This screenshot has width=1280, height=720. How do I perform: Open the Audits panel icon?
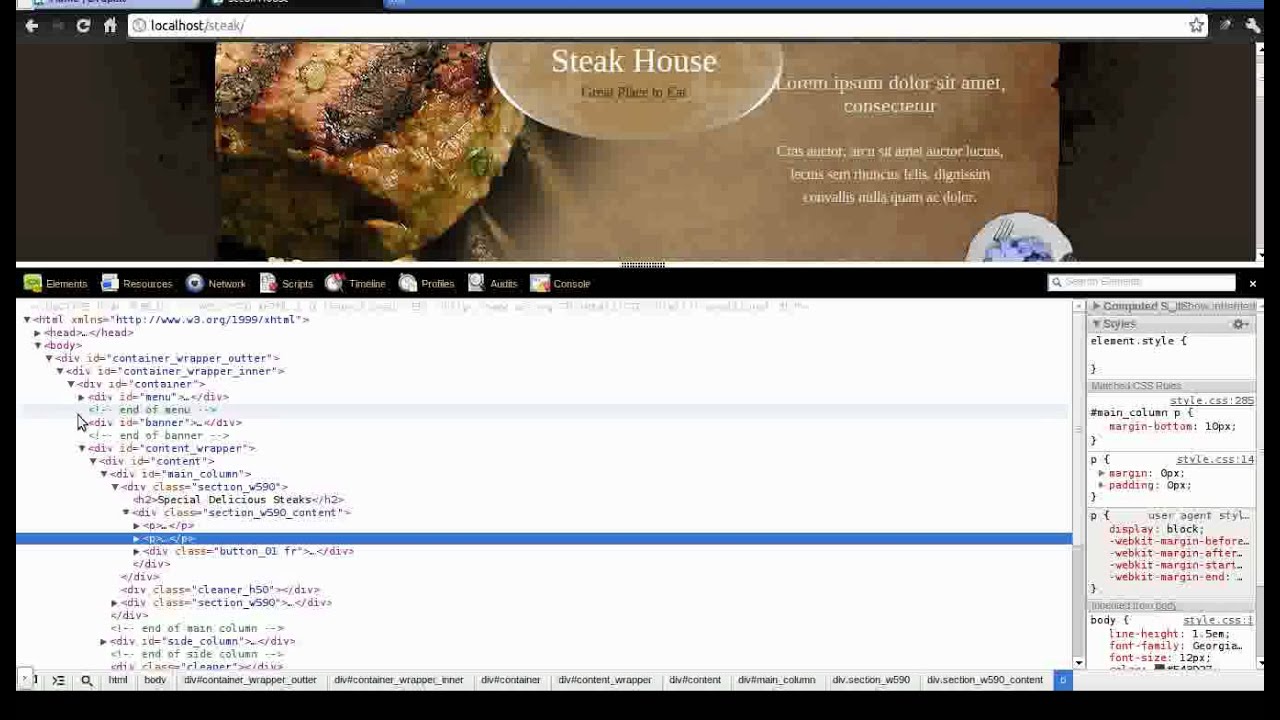point(476,283)
